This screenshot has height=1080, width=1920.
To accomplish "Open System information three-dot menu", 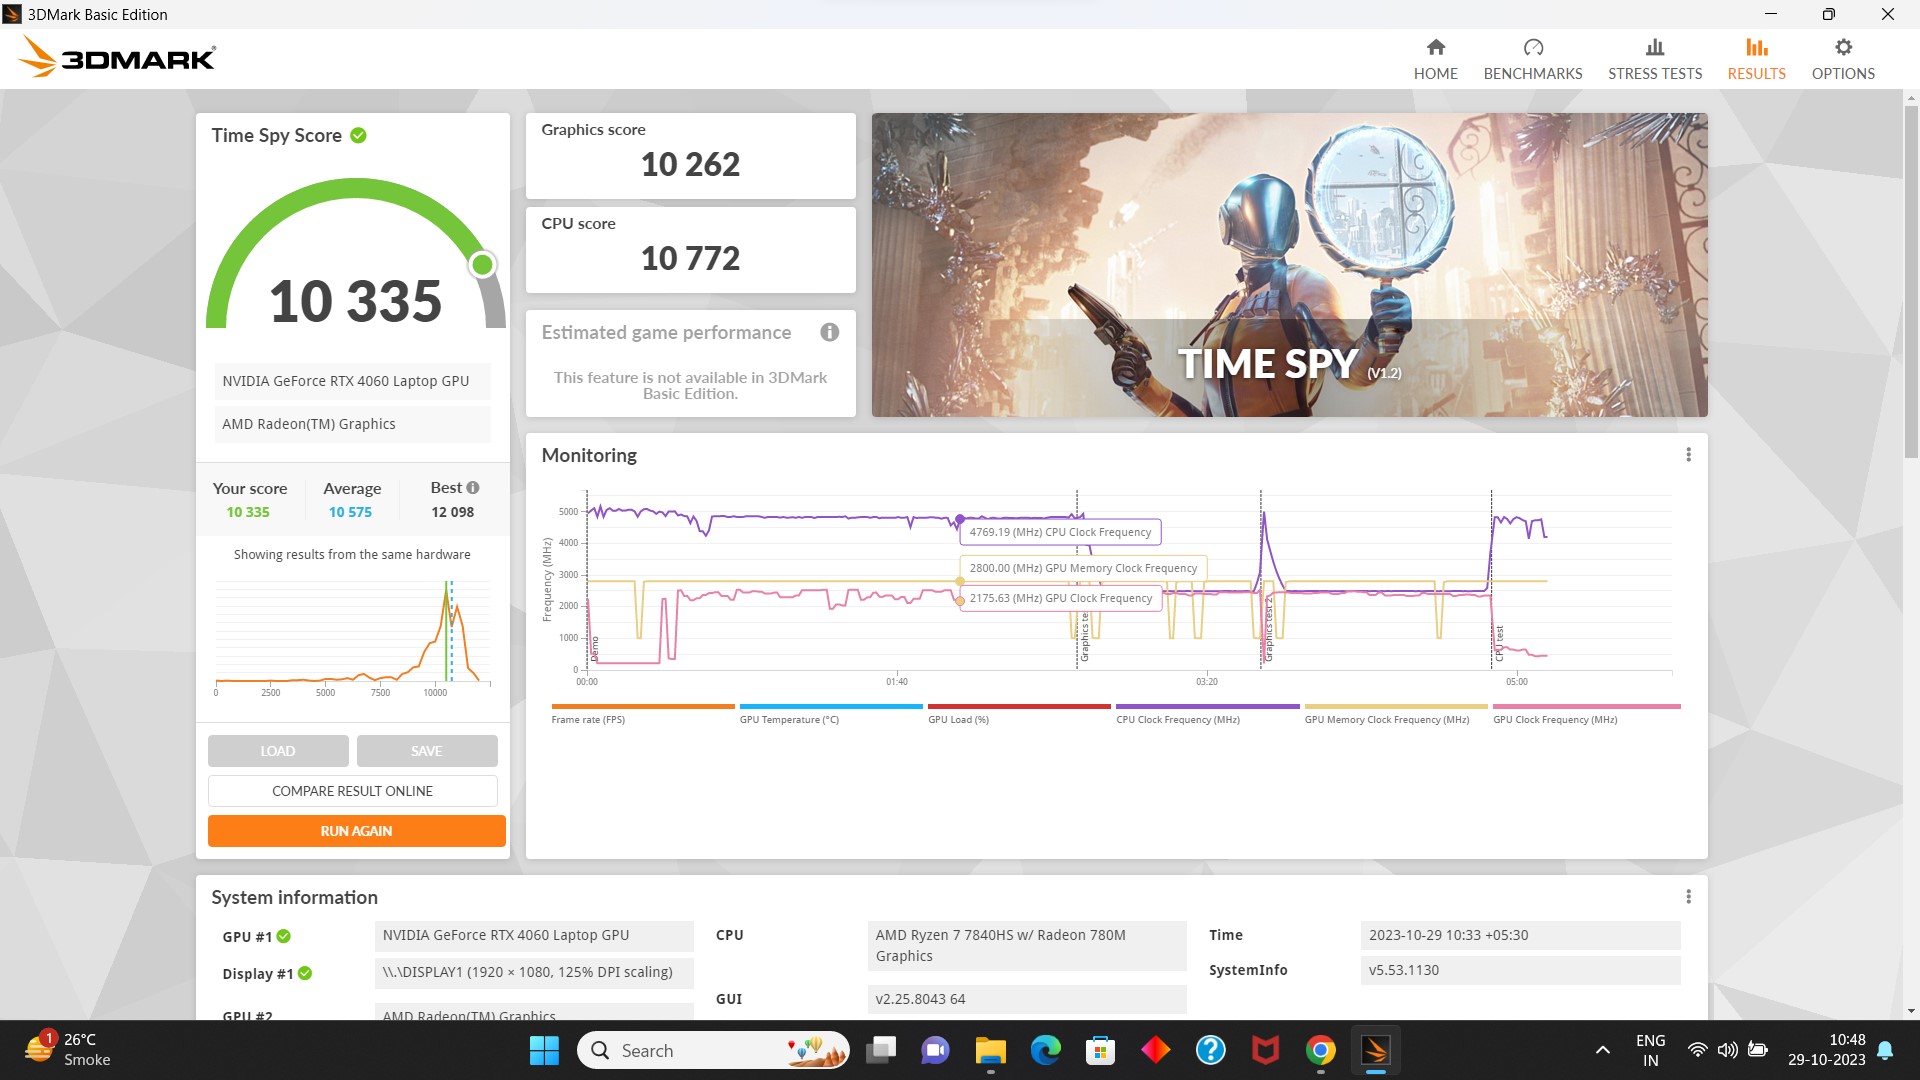I will pos(1688,897).
